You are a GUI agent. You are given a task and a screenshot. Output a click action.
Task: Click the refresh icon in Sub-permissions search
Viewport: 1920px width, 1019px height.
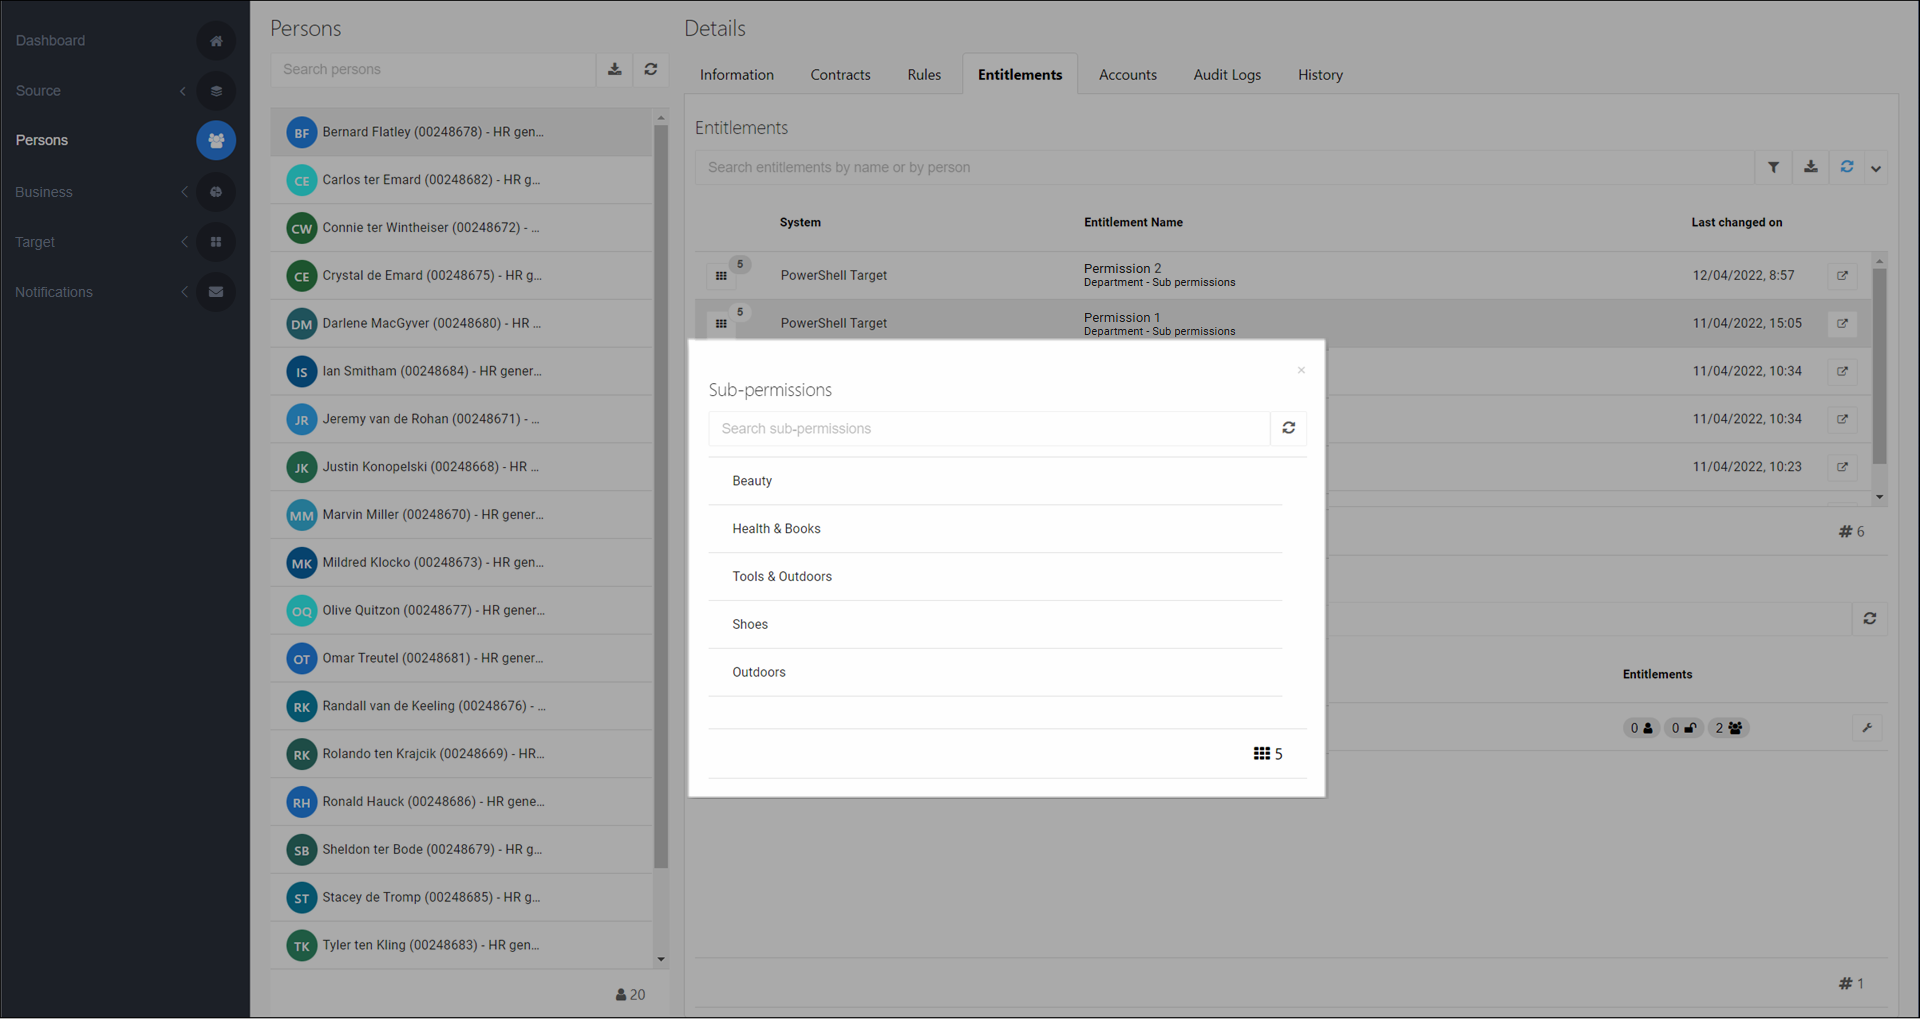(1288, 428)
